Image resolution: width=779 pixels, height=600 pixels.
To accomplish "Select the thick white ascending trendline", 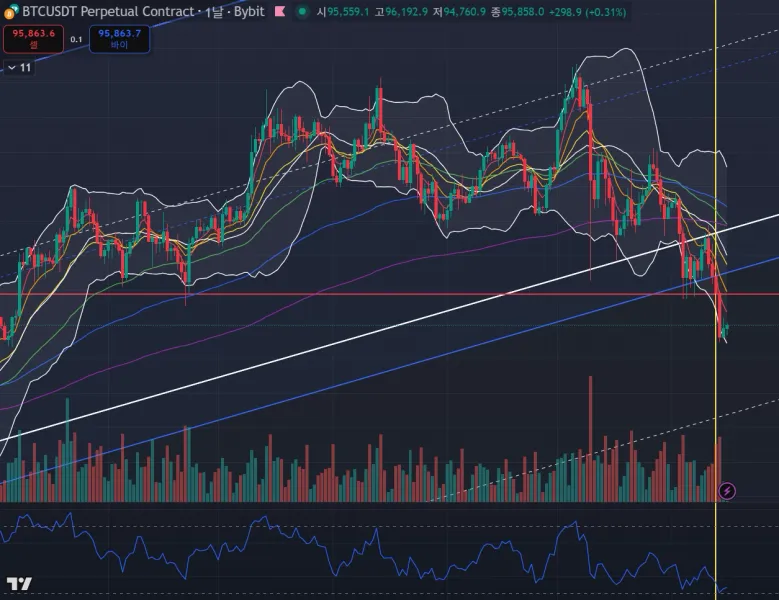I will (390, 328).
